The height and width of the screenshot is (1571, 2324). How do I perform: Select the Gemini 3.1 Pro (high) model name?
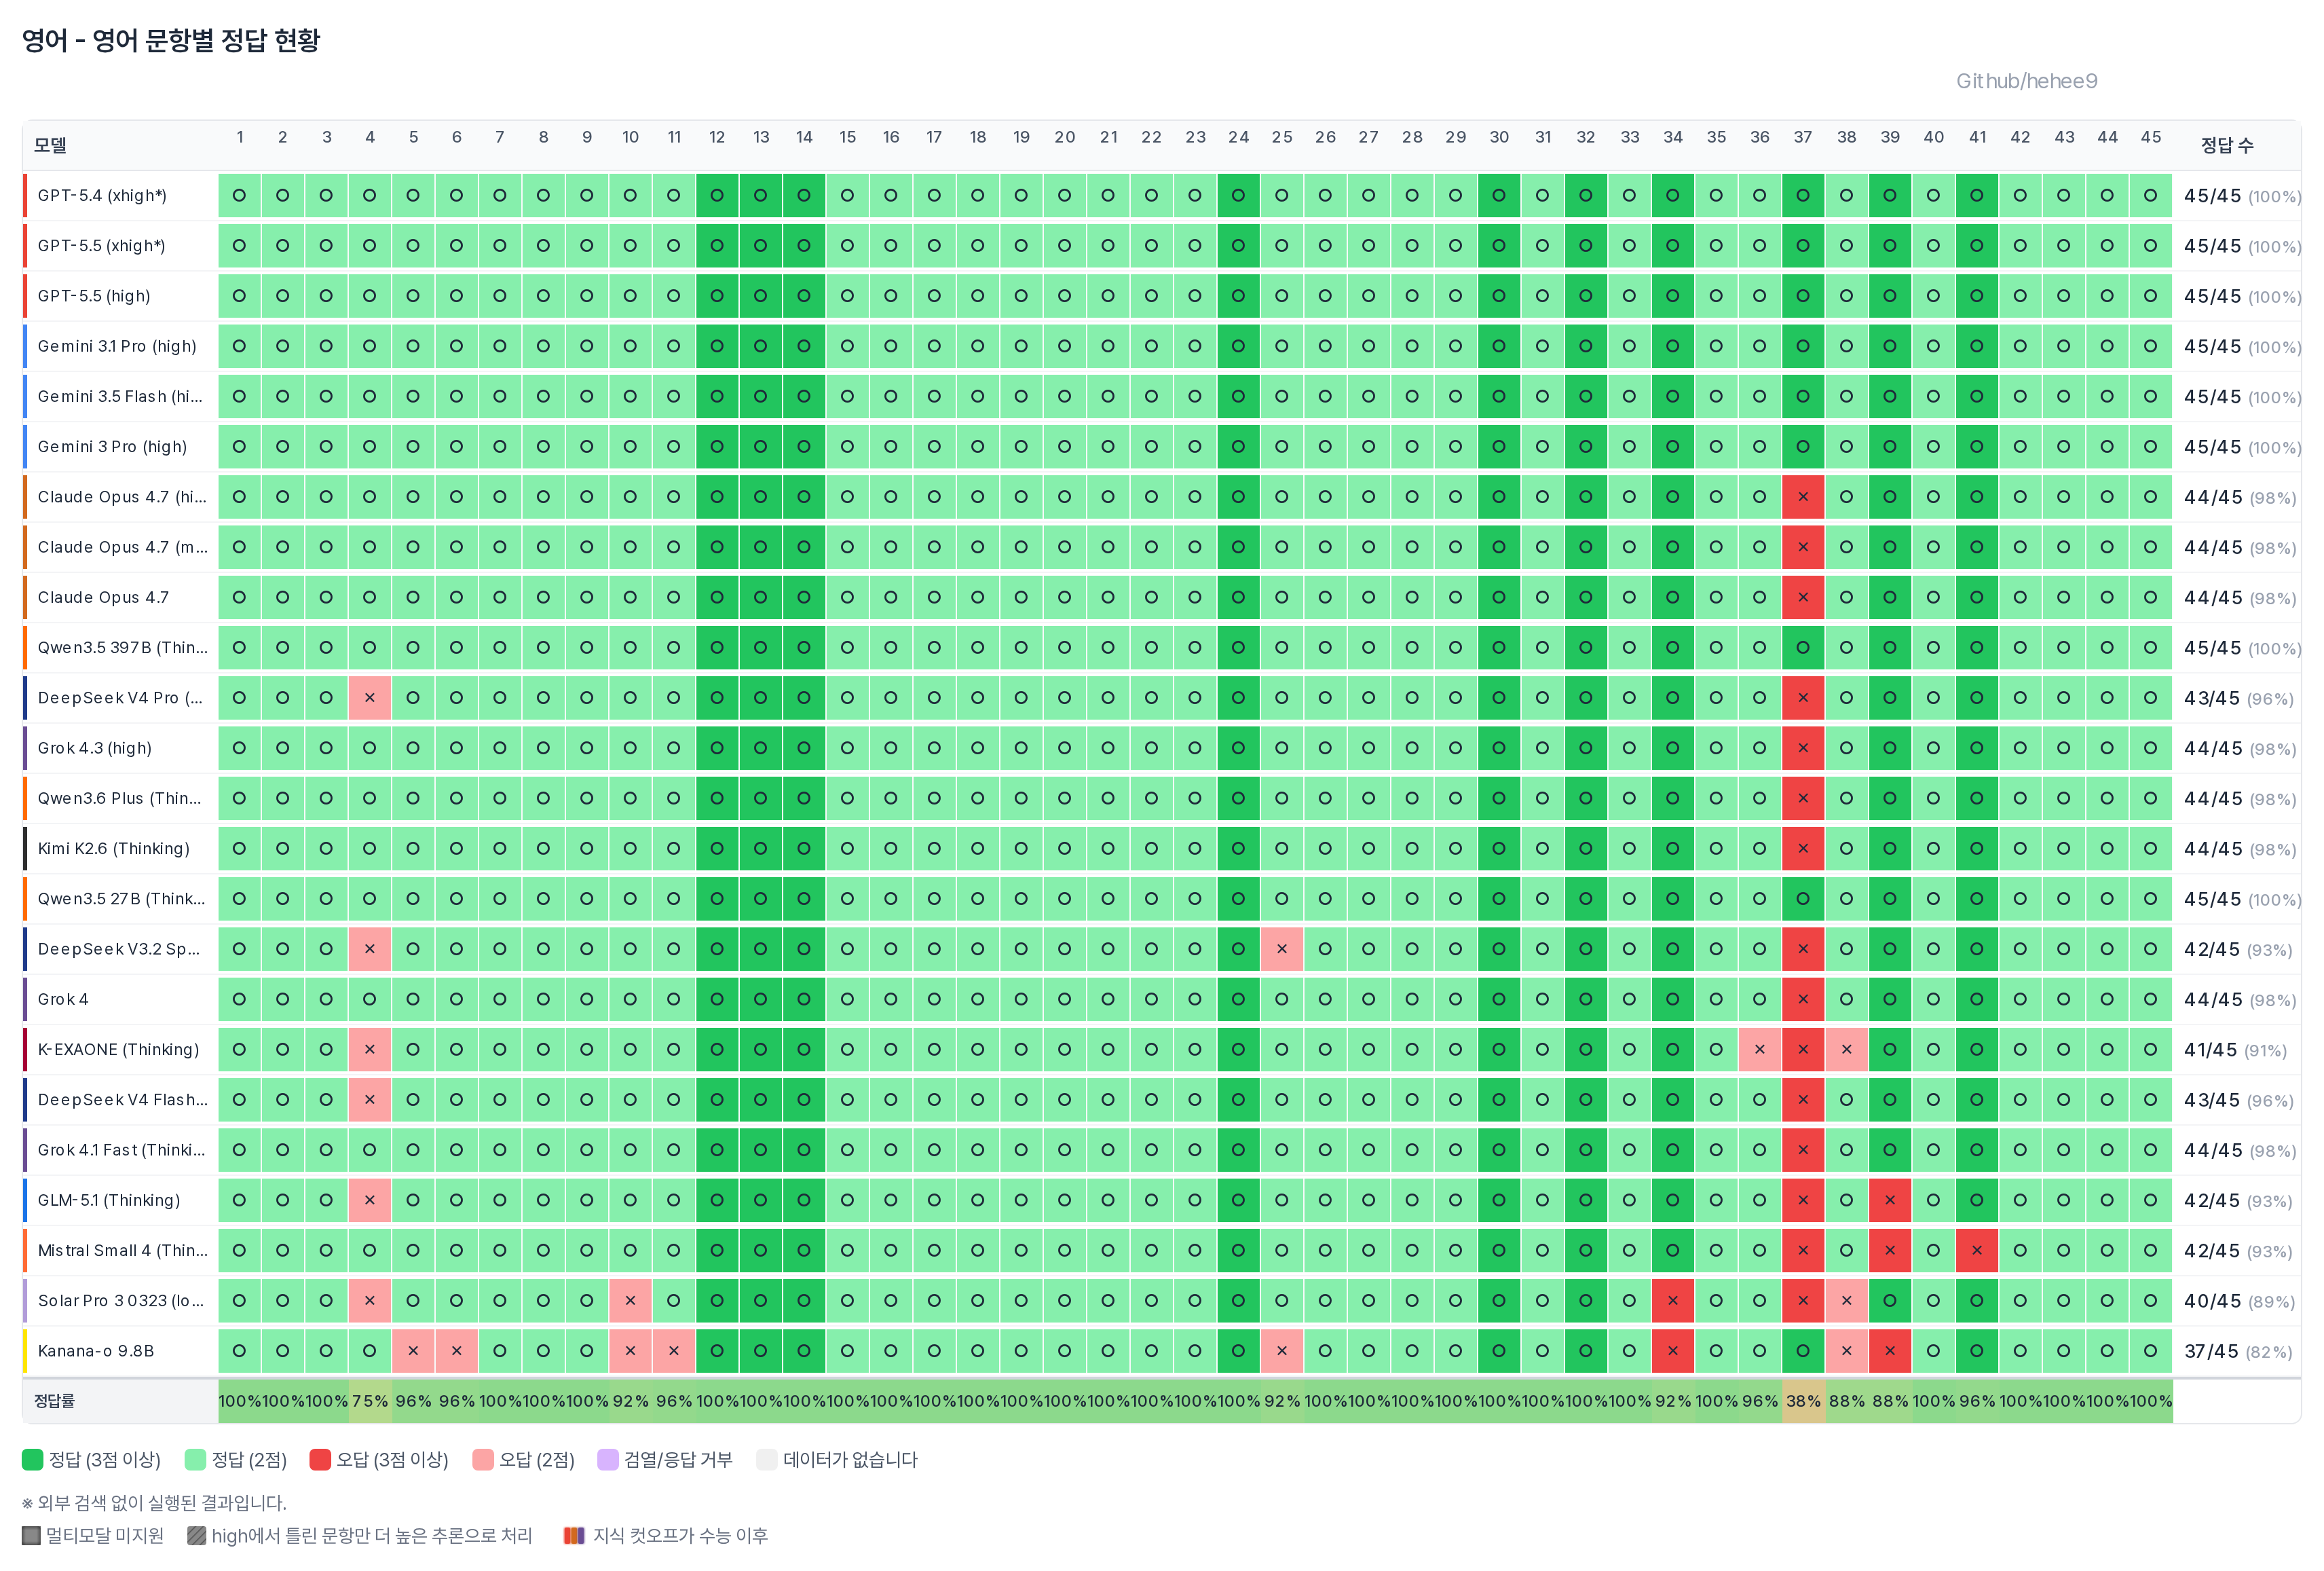pyautogui.click(x=117, y=346)
